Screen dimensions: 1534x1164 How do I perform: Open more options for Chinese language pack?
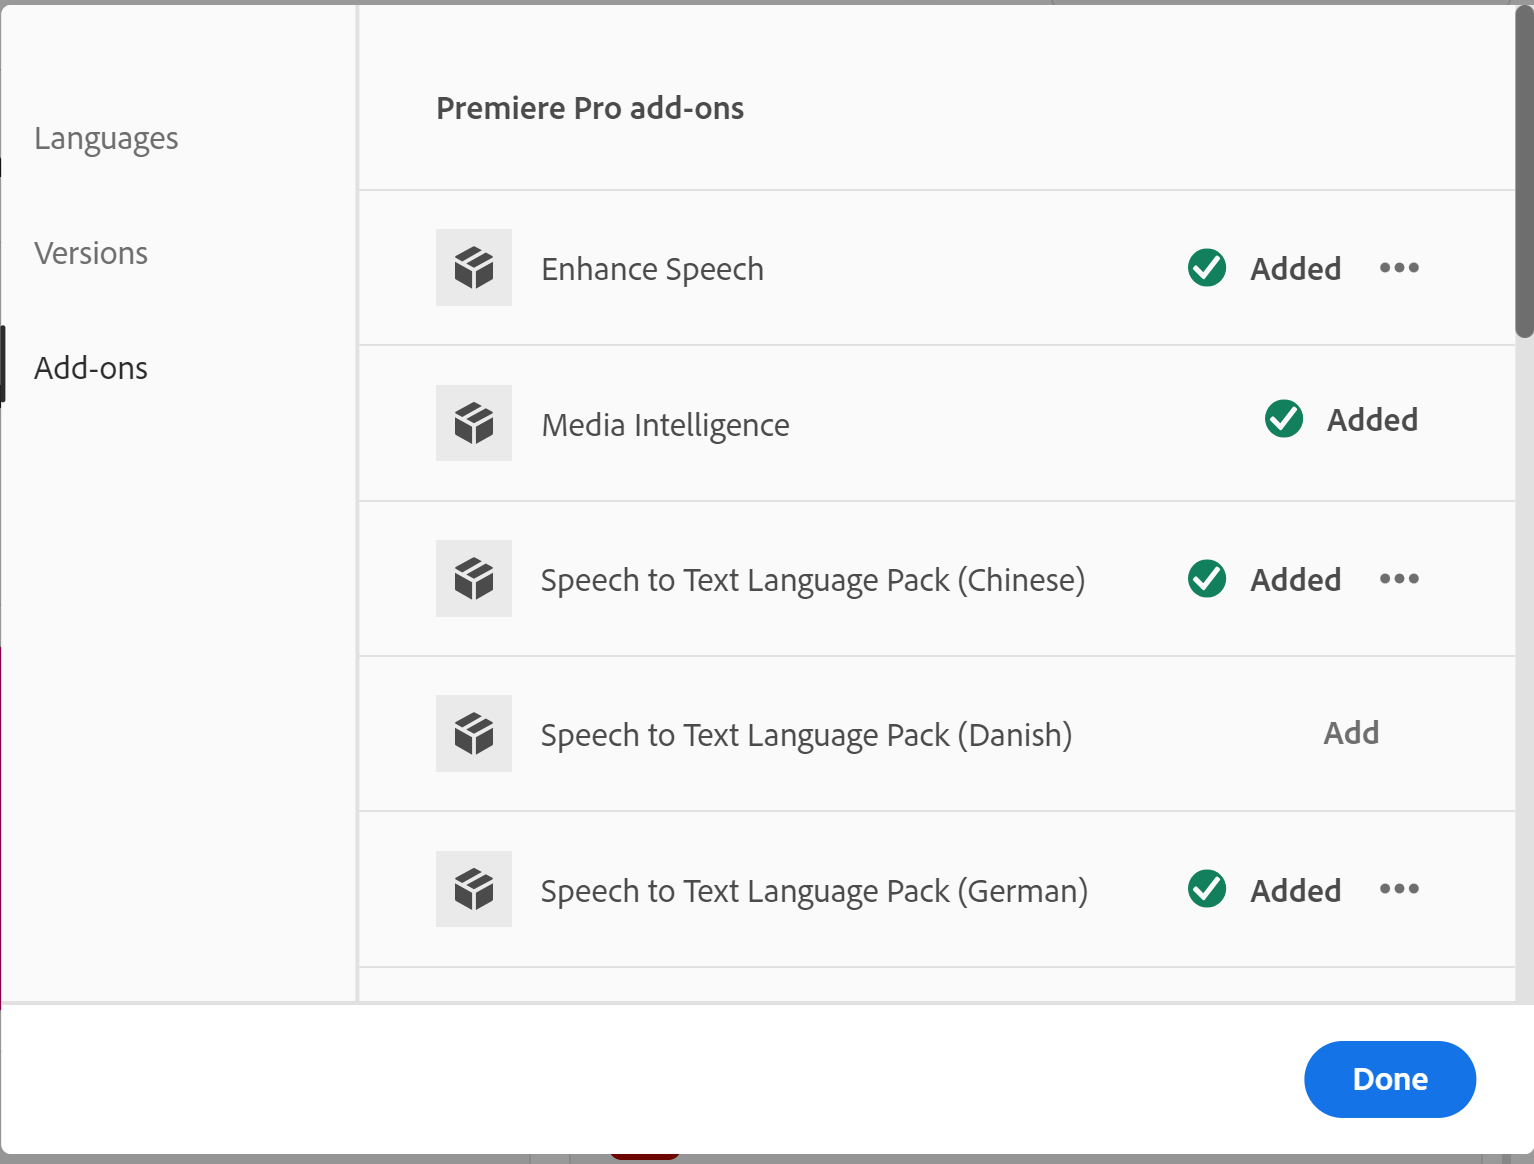tap(1399, 579)
